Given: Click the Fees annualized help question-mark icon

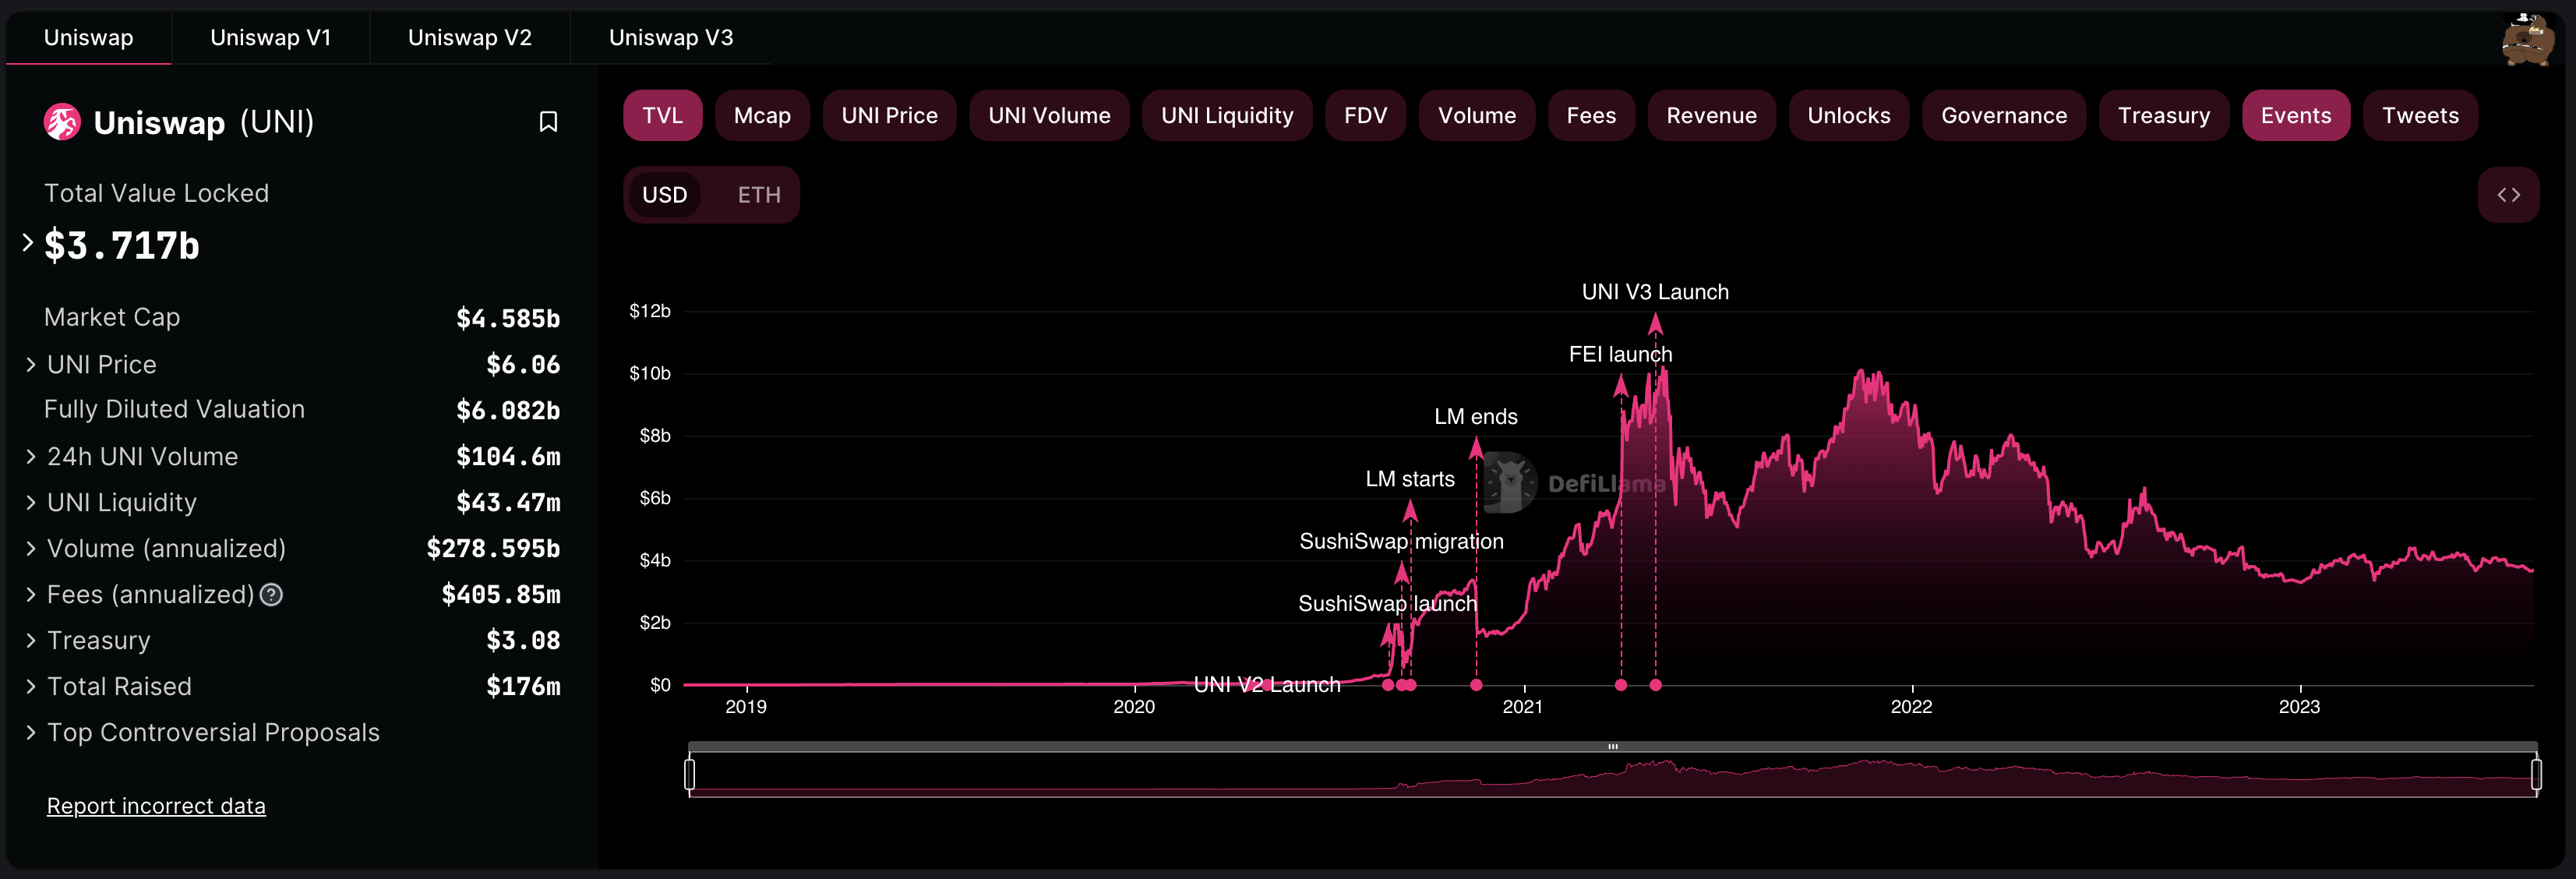Looking at the screenshot, I should [x=271, y=595].
